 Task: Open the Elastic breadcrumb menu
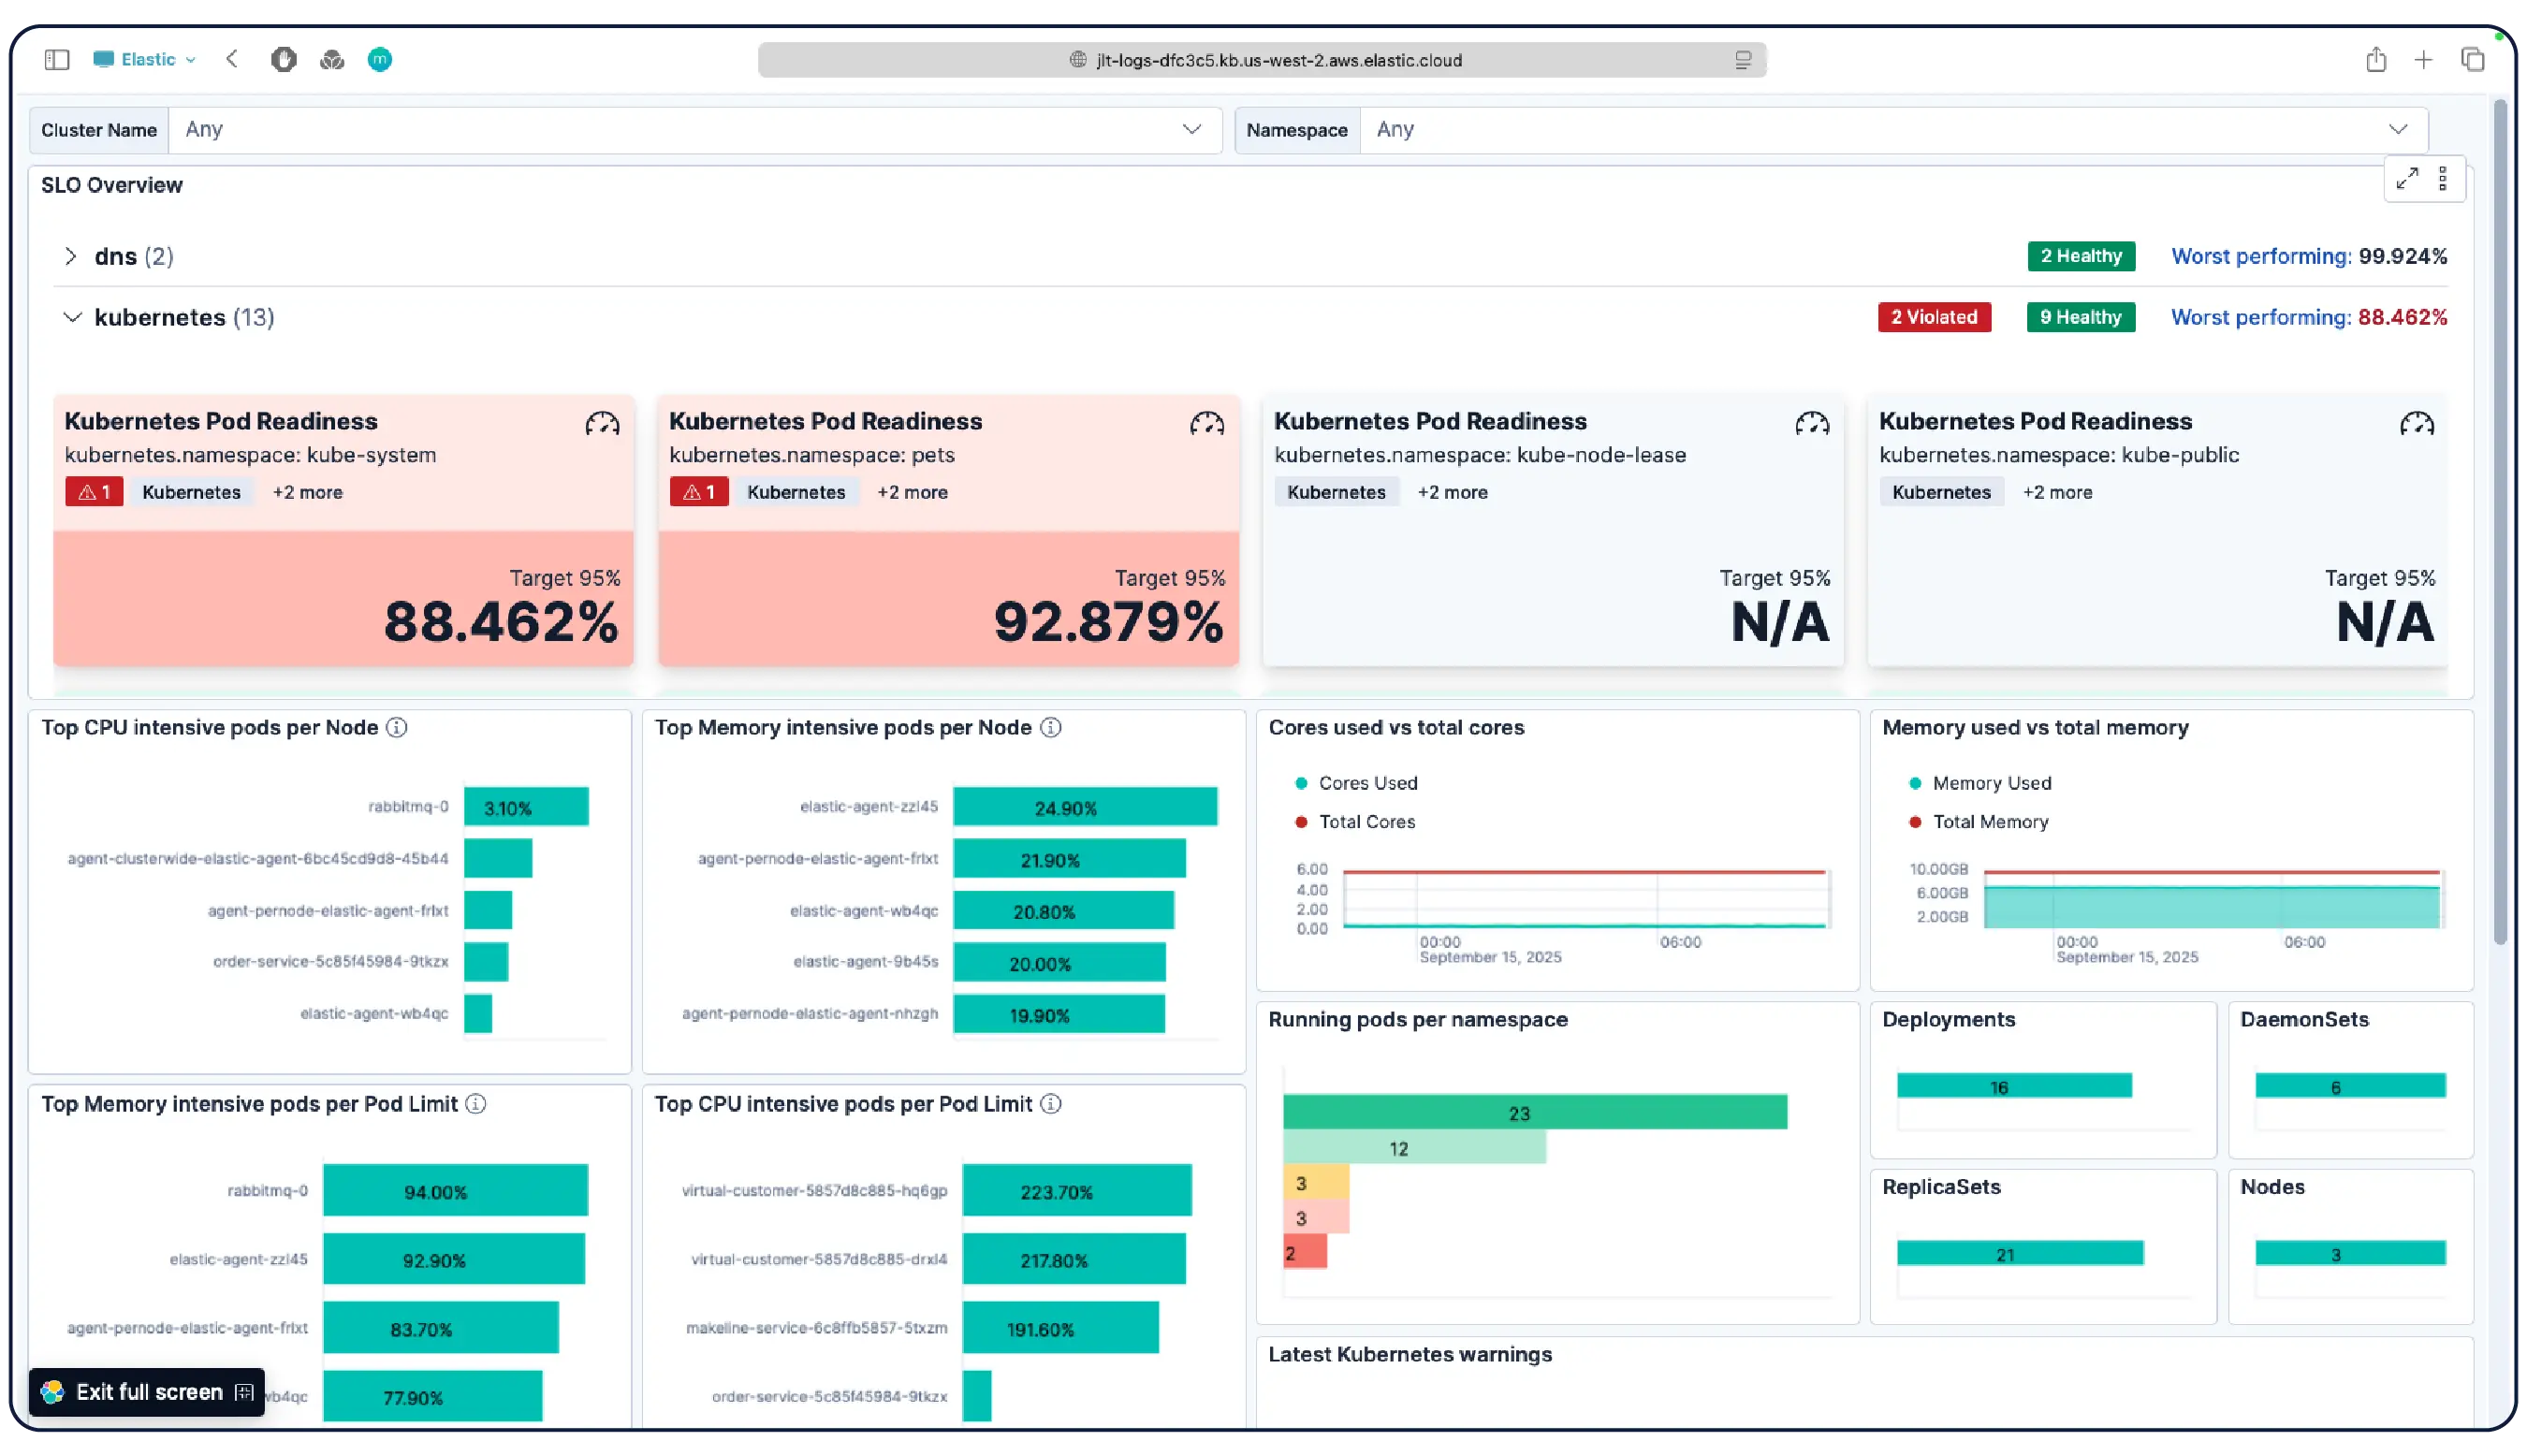(x=145, y=59)
